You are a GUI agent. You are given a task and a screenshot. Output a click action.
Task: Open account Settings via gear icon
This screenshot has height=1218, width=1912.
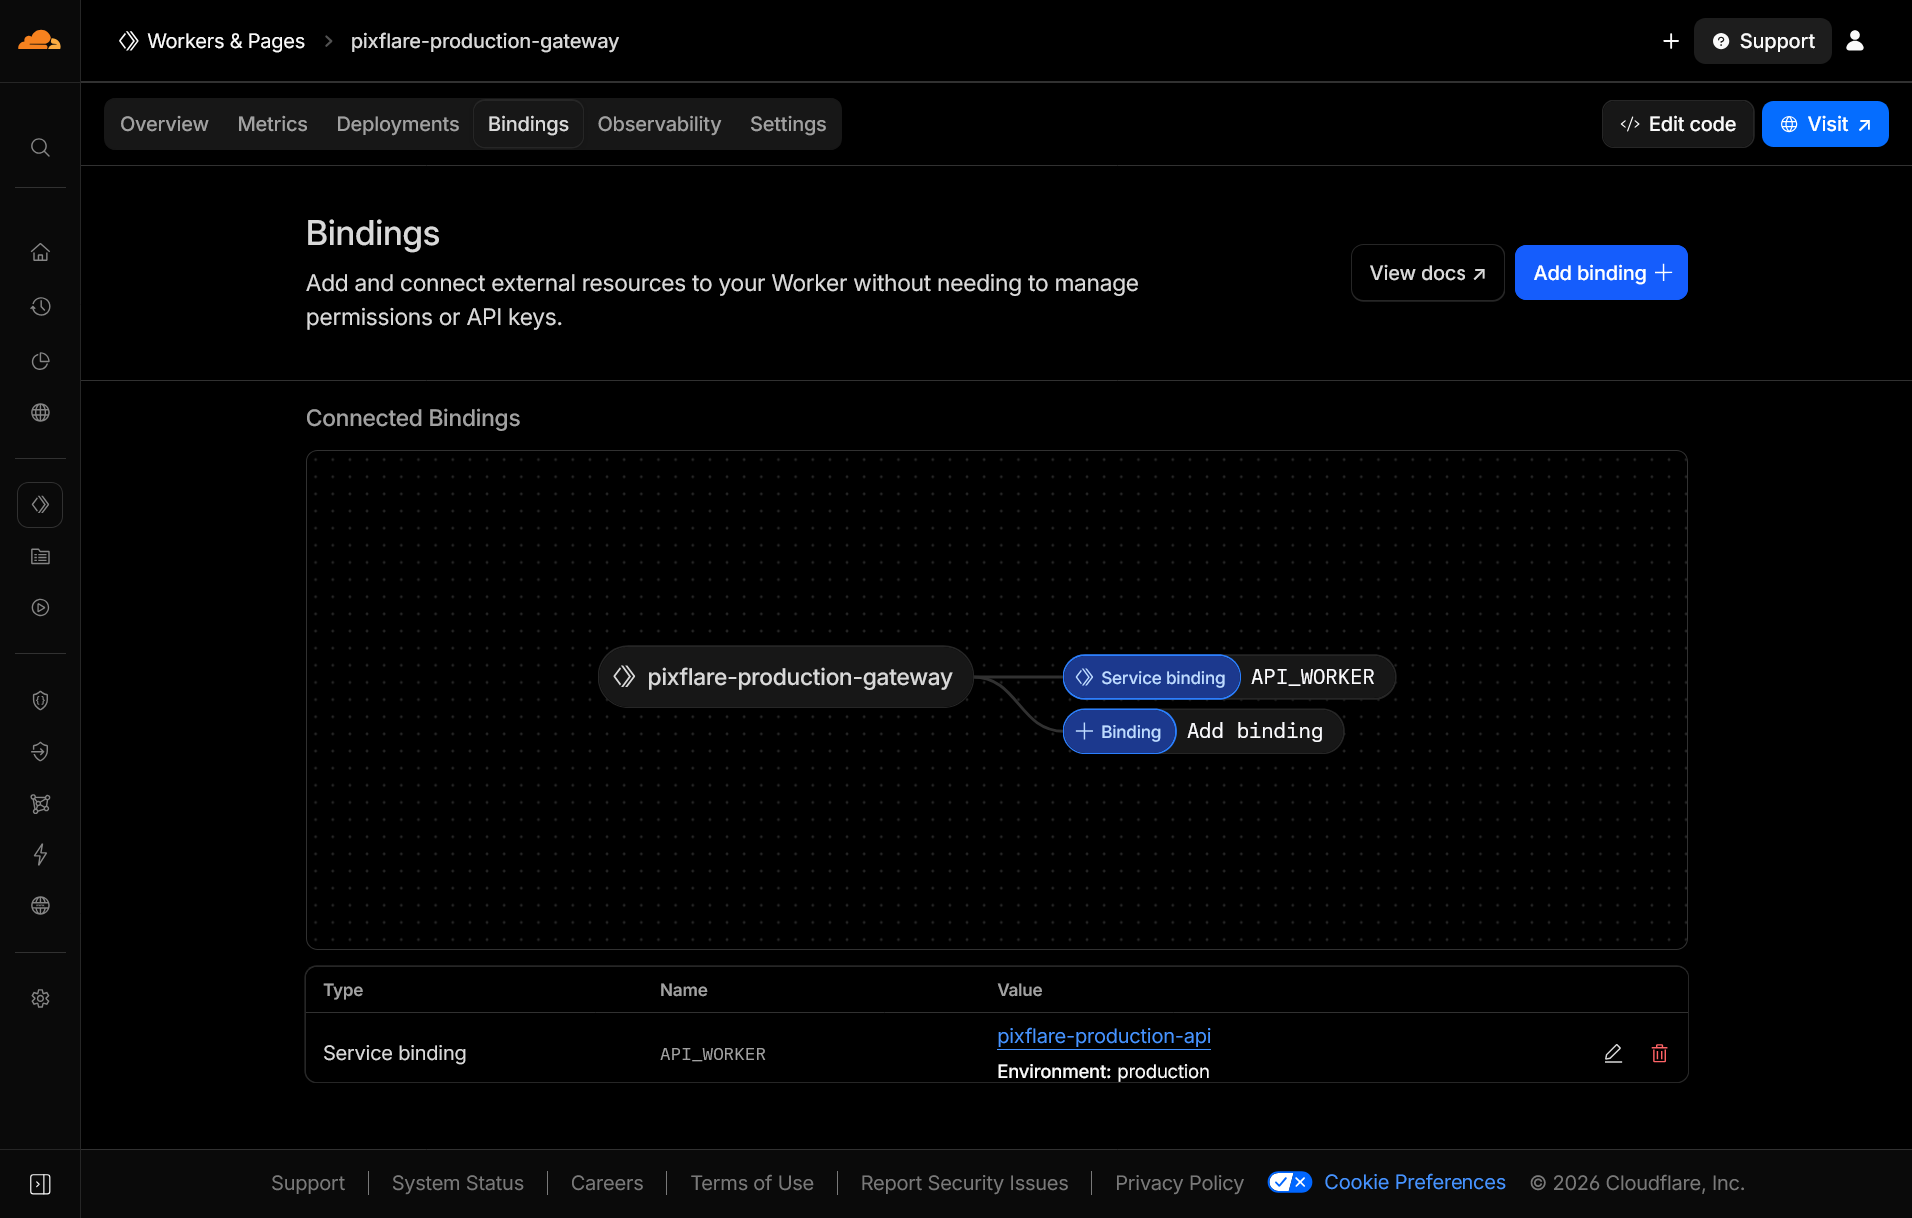pyautogui.click(x=40, y=998)
